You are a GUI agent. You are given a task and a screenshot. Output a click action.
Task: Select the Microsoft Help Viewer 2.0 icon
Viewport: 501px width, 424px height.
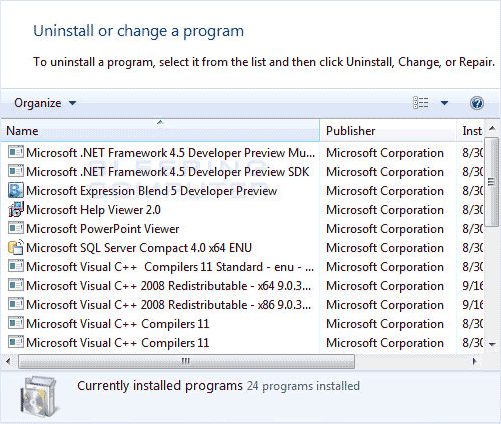tap(16, 210)
